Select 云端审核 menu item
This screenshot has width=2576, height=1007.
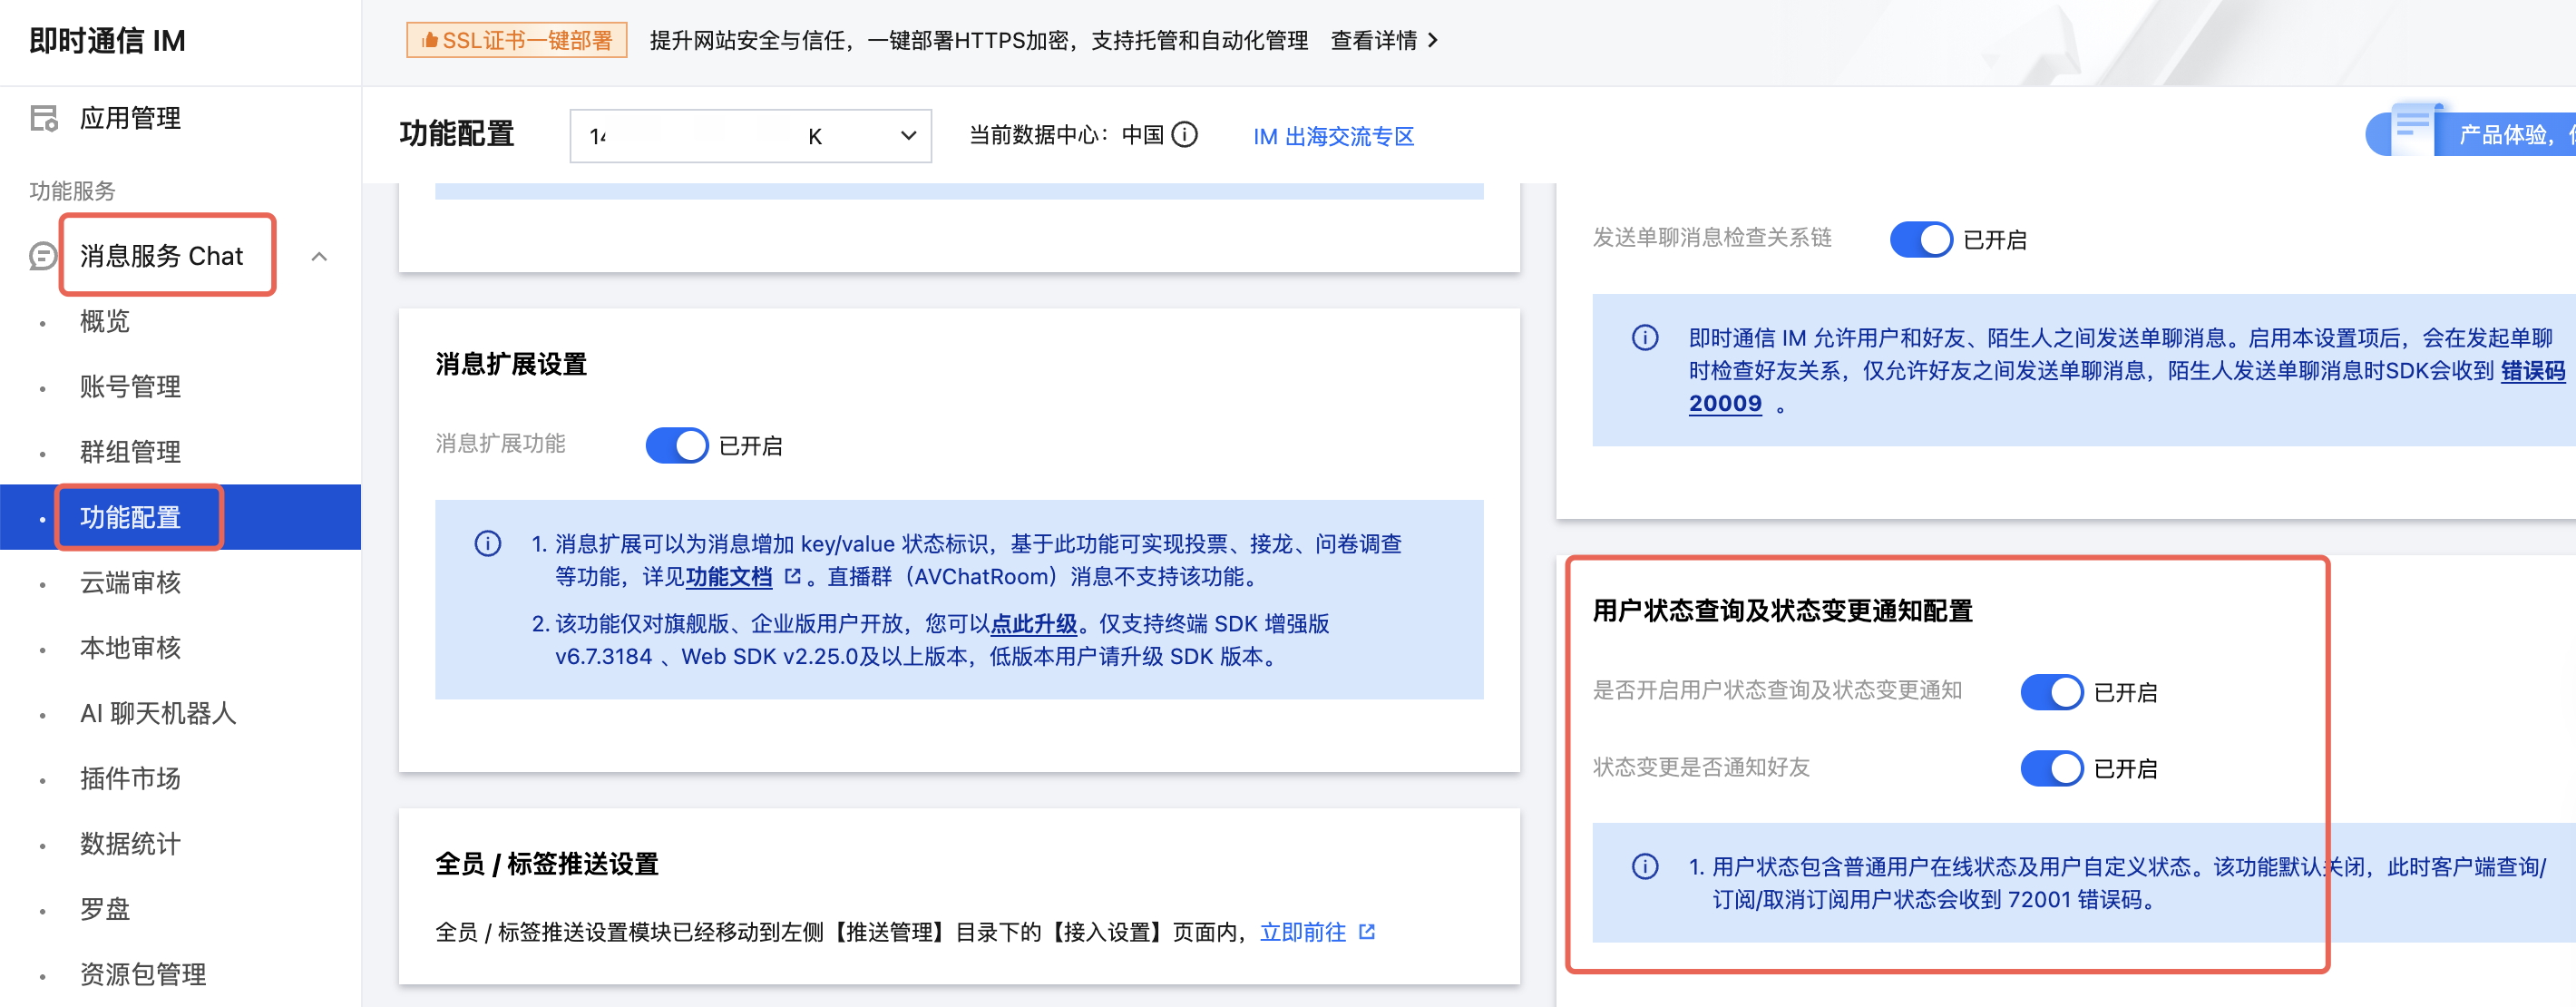pyautogui.click(x=130, y=583)
